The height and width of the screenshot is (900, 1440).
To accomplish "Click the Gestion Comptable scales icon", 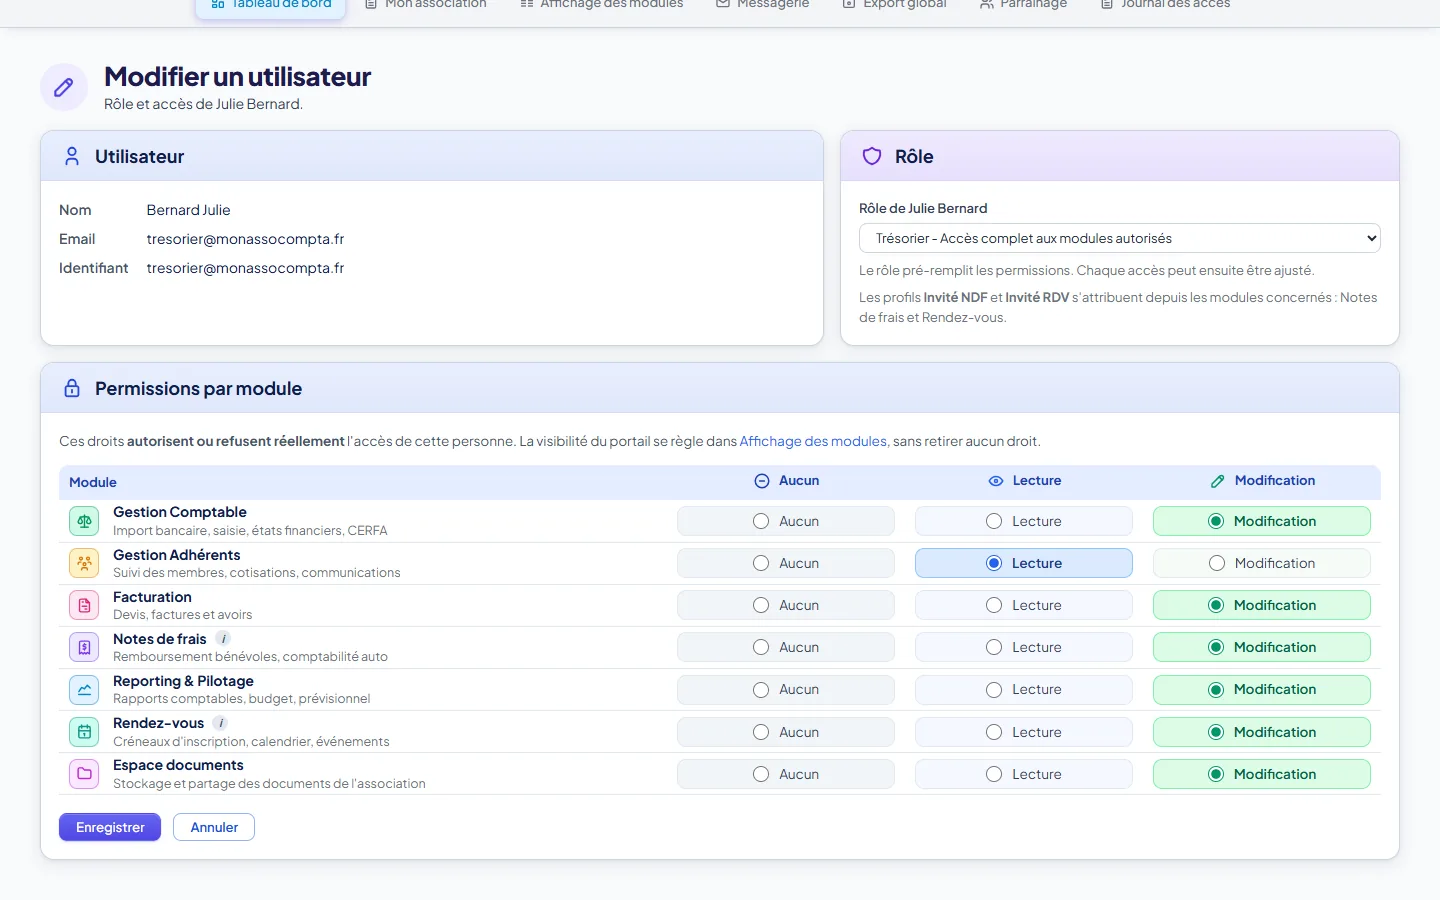I will coord(84,521).
